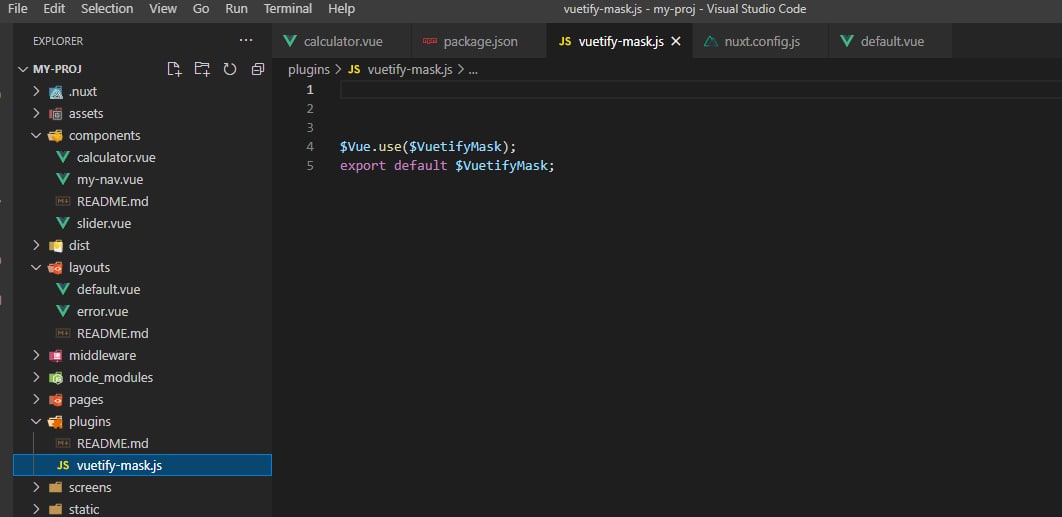Image resolution: width=1062 pixels, height=517 pixels.
Task: Close the vuetify-mask.js tab
Action: coord(675,41)
